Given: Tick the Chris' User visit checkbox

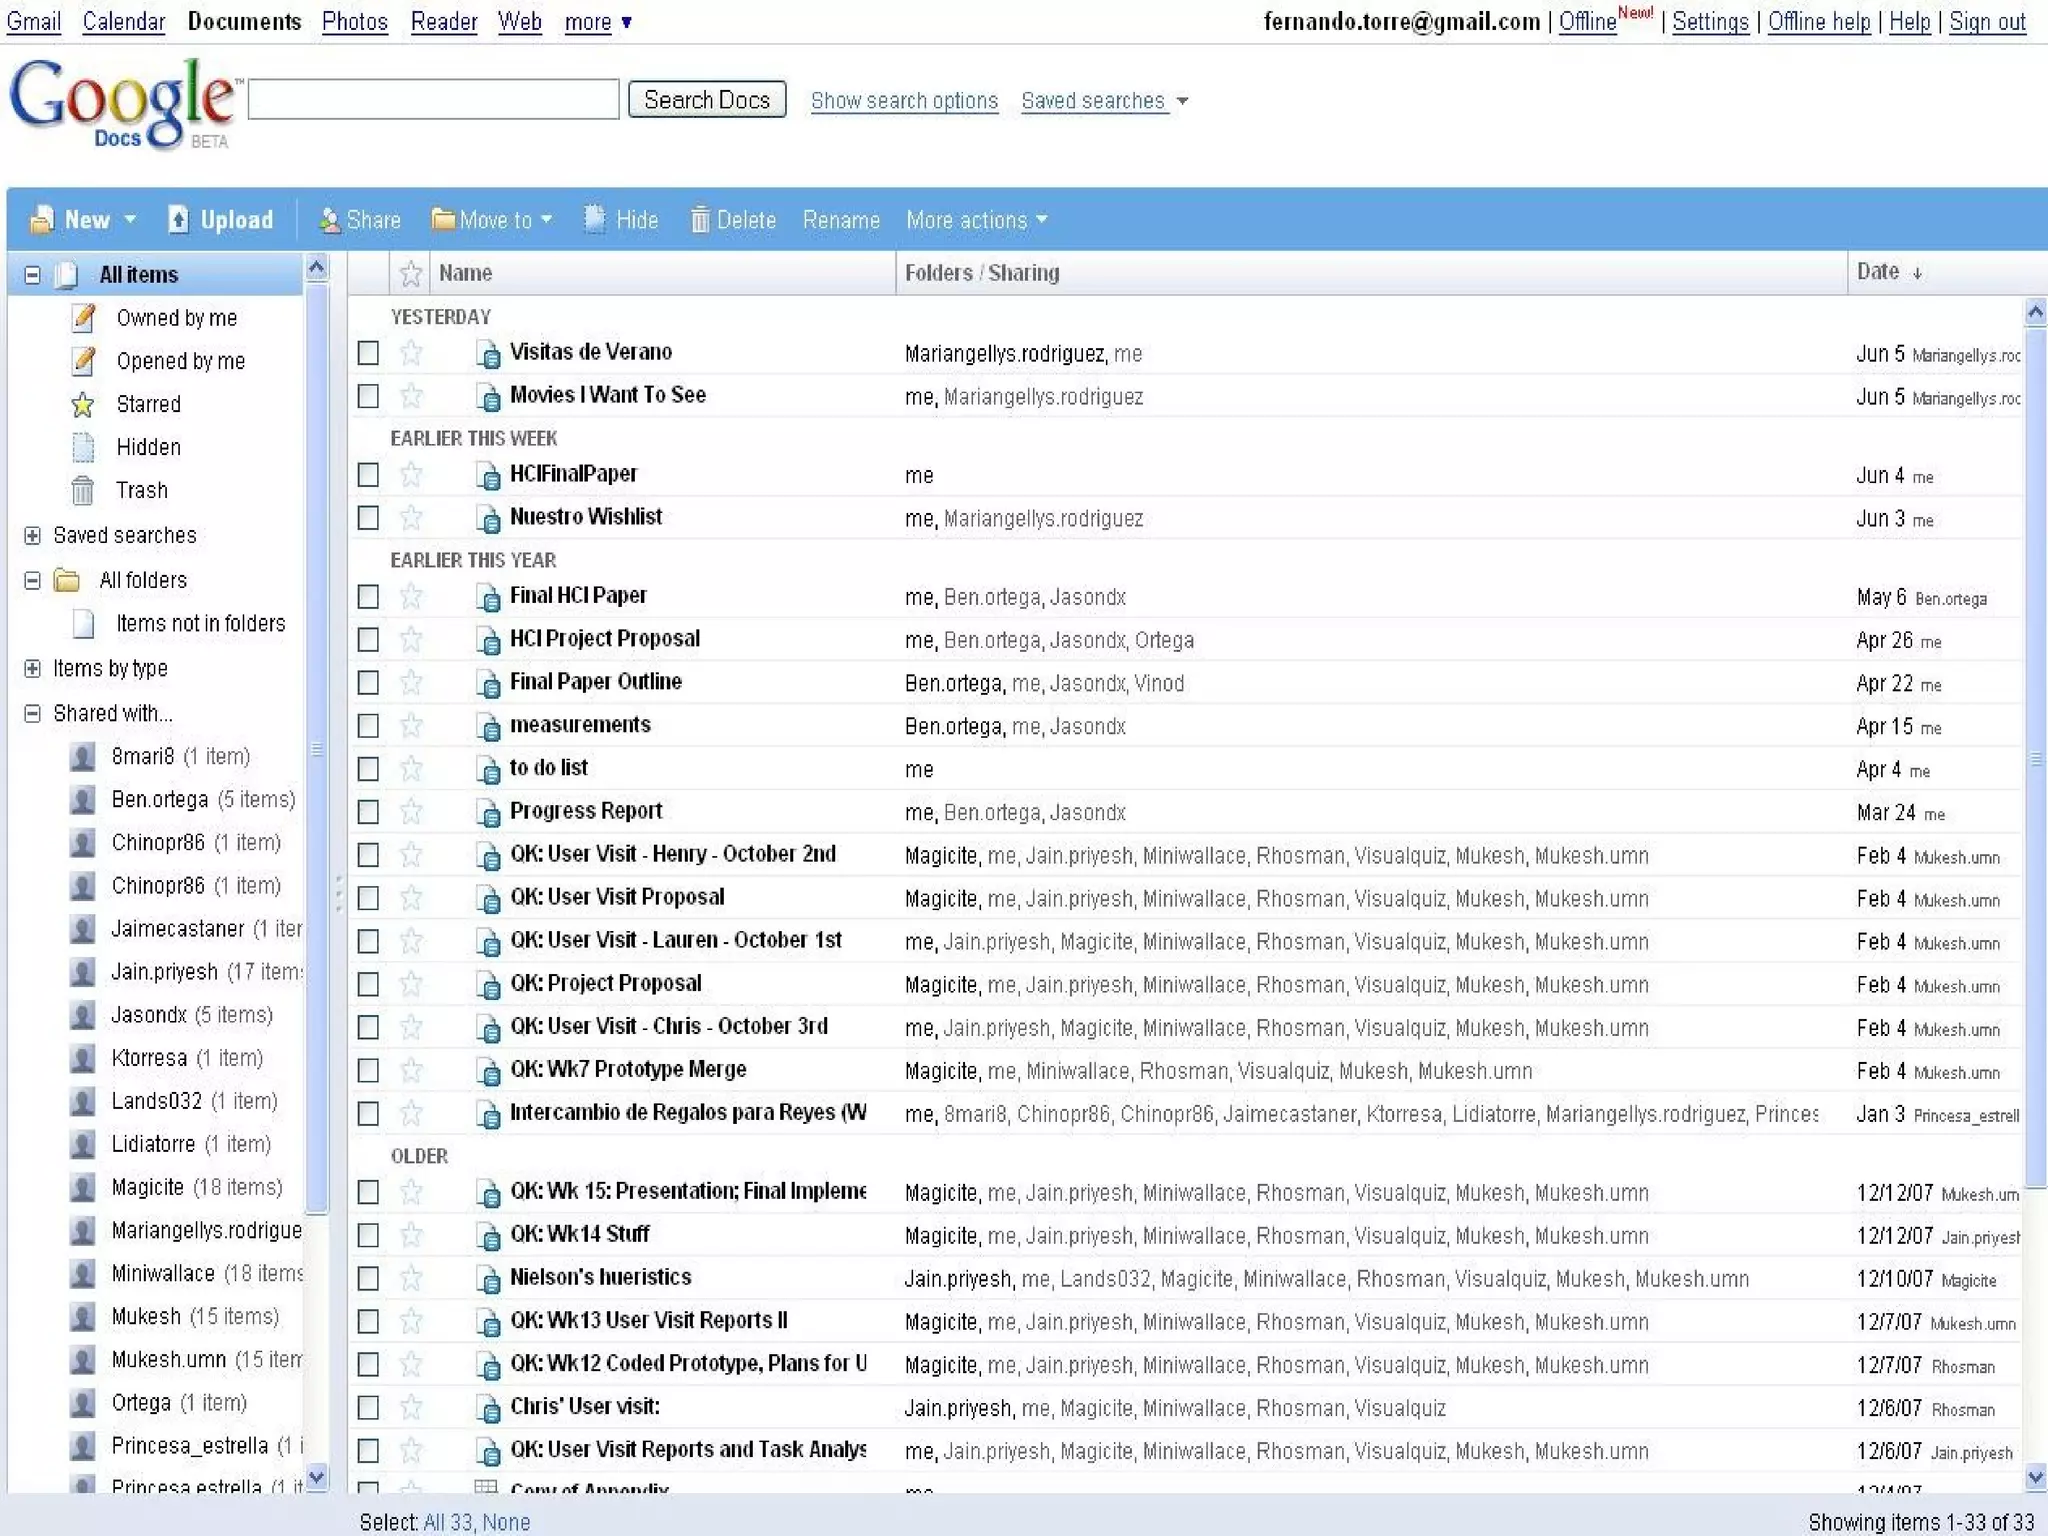Looking at the screenshot, I should click(368, 1408).
